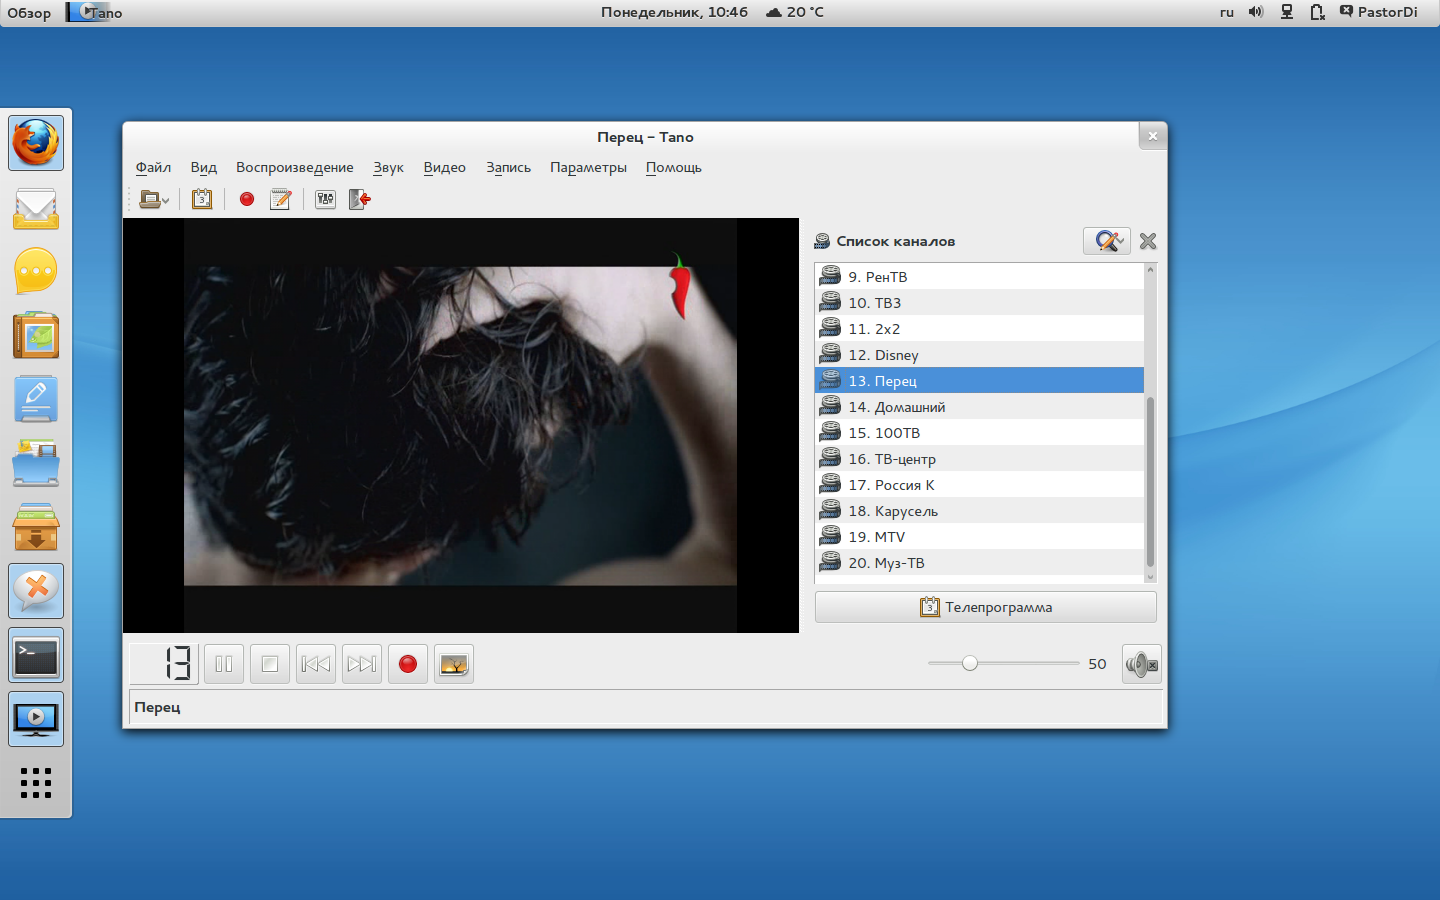Click the notepad with pencil toolbar icon
This screenshot has width=1440, height=900.
coord(281,199)
